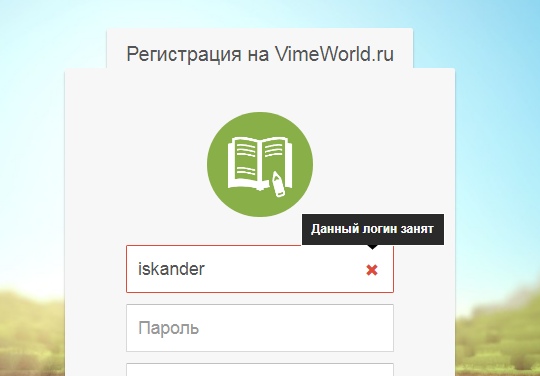Focus the partially visible field below Пароль
The width and height of the screenshot is (540, 376).
[x=260, y=369]
